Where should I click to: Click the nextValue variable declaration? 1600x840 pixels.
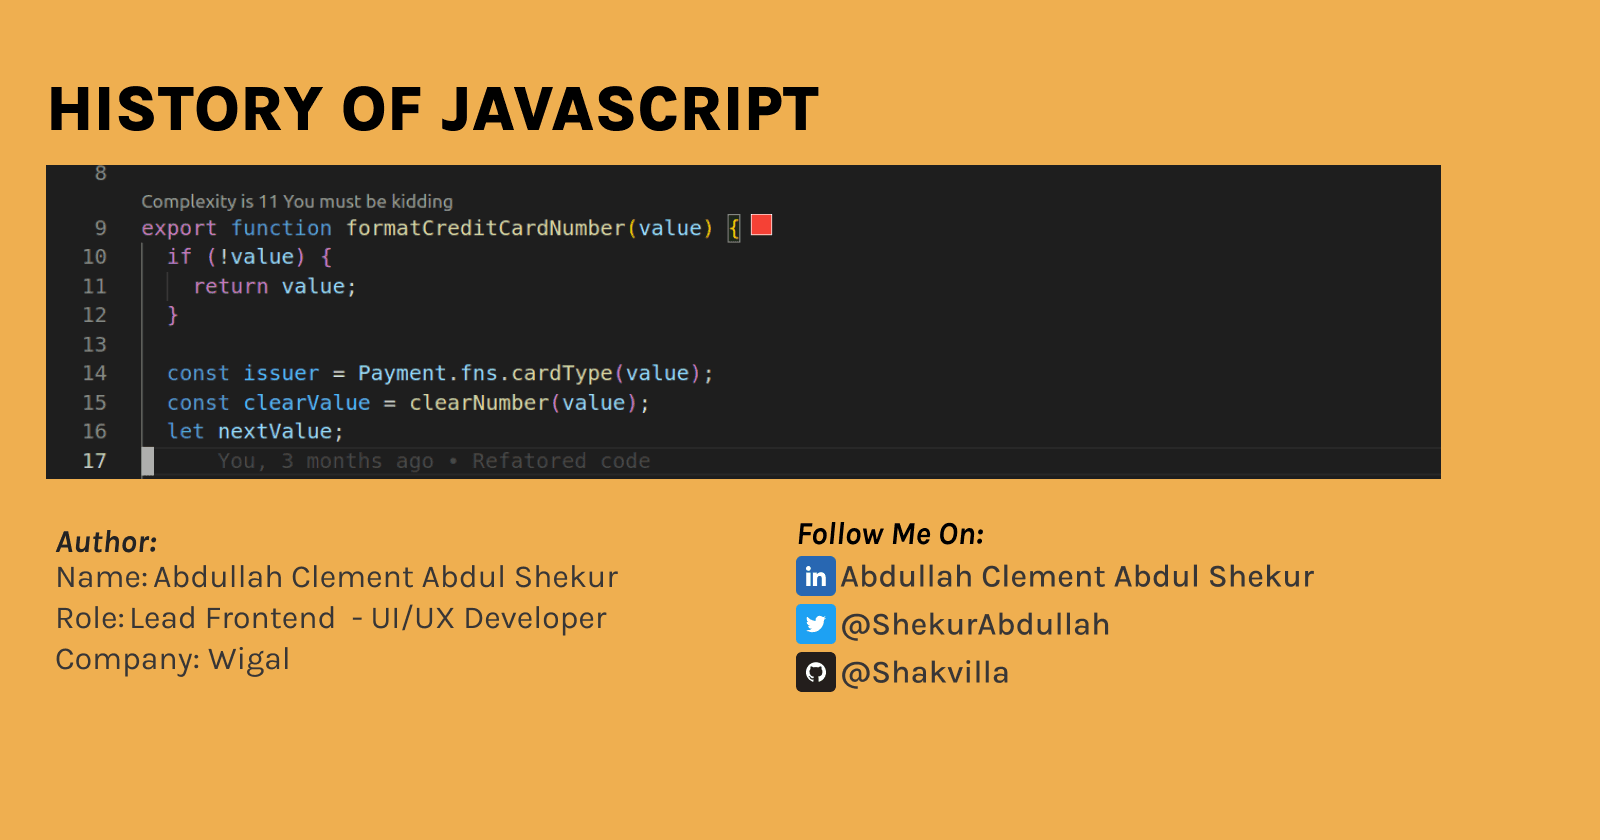[275, 432]
